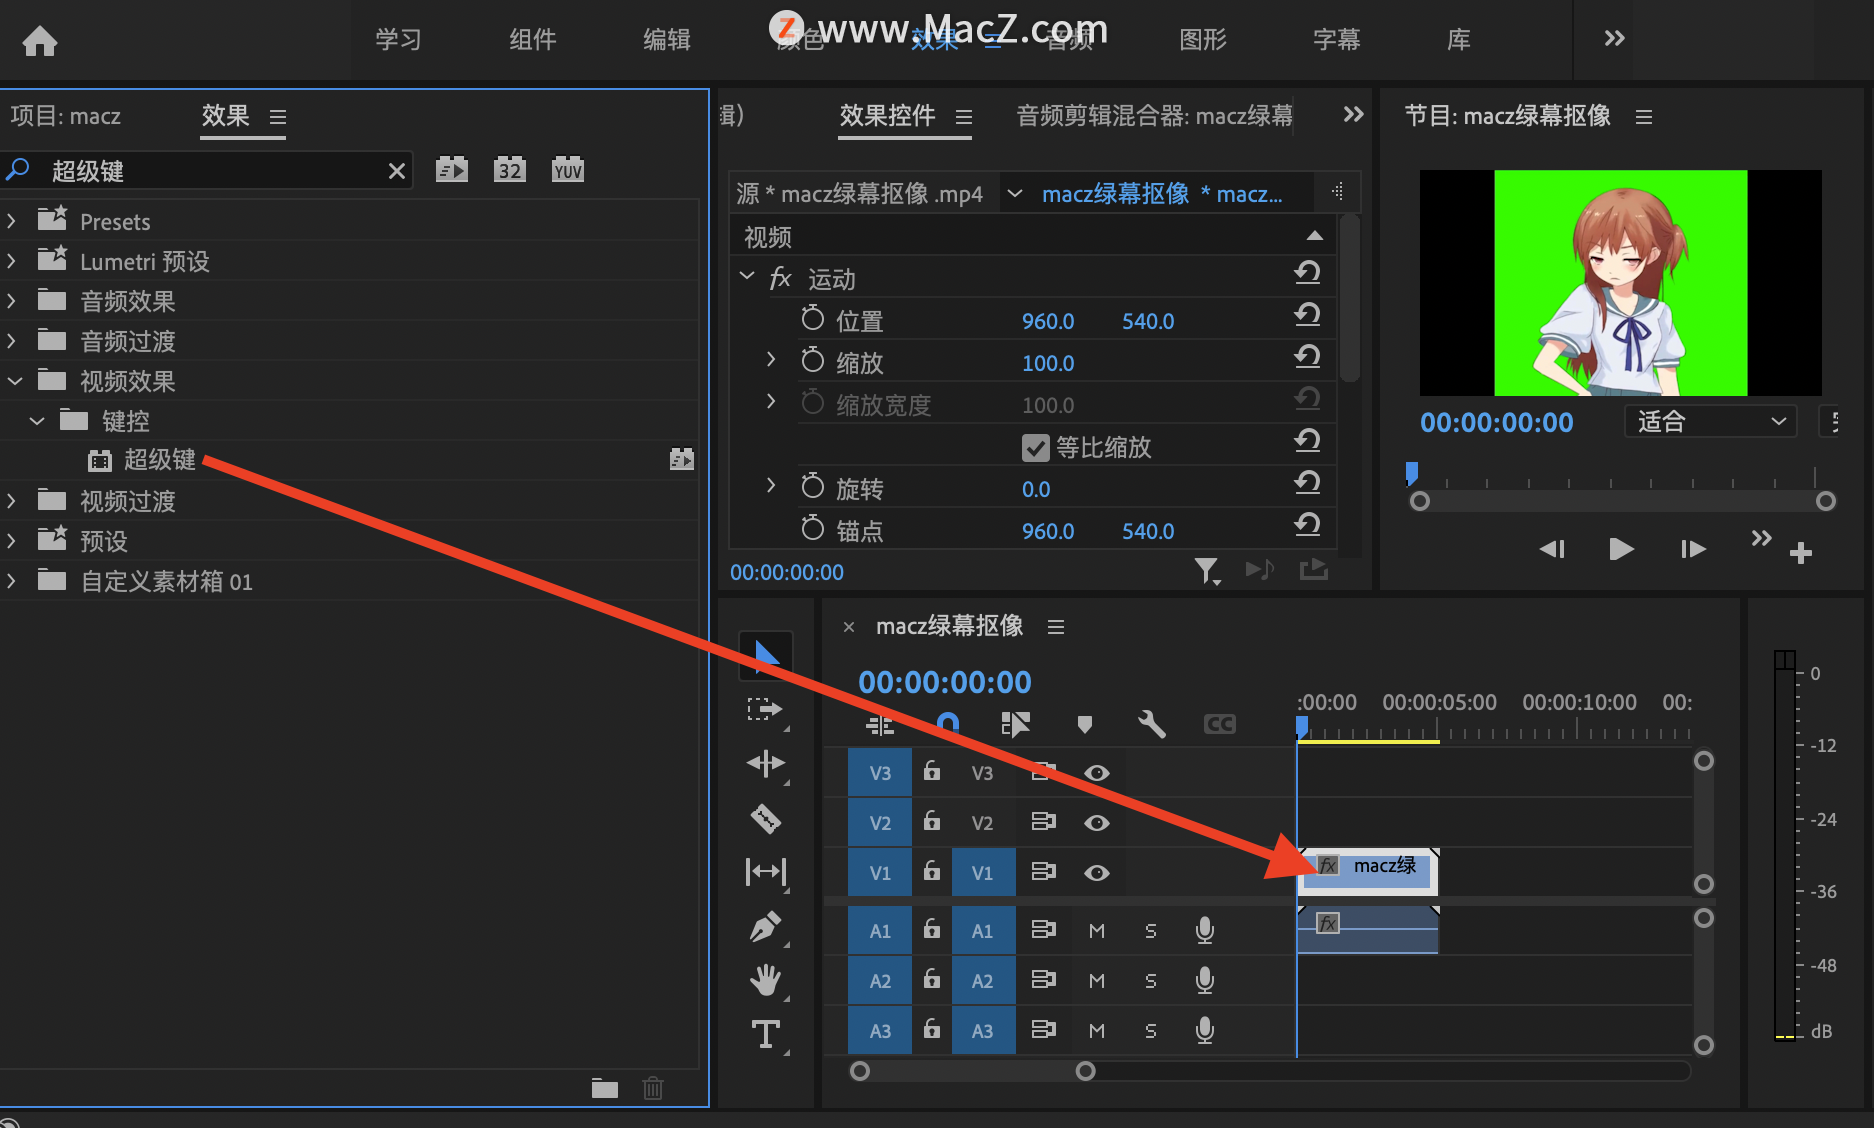Play the Program monitor
The image size is (1874, 1128).
coord(1621,549)
